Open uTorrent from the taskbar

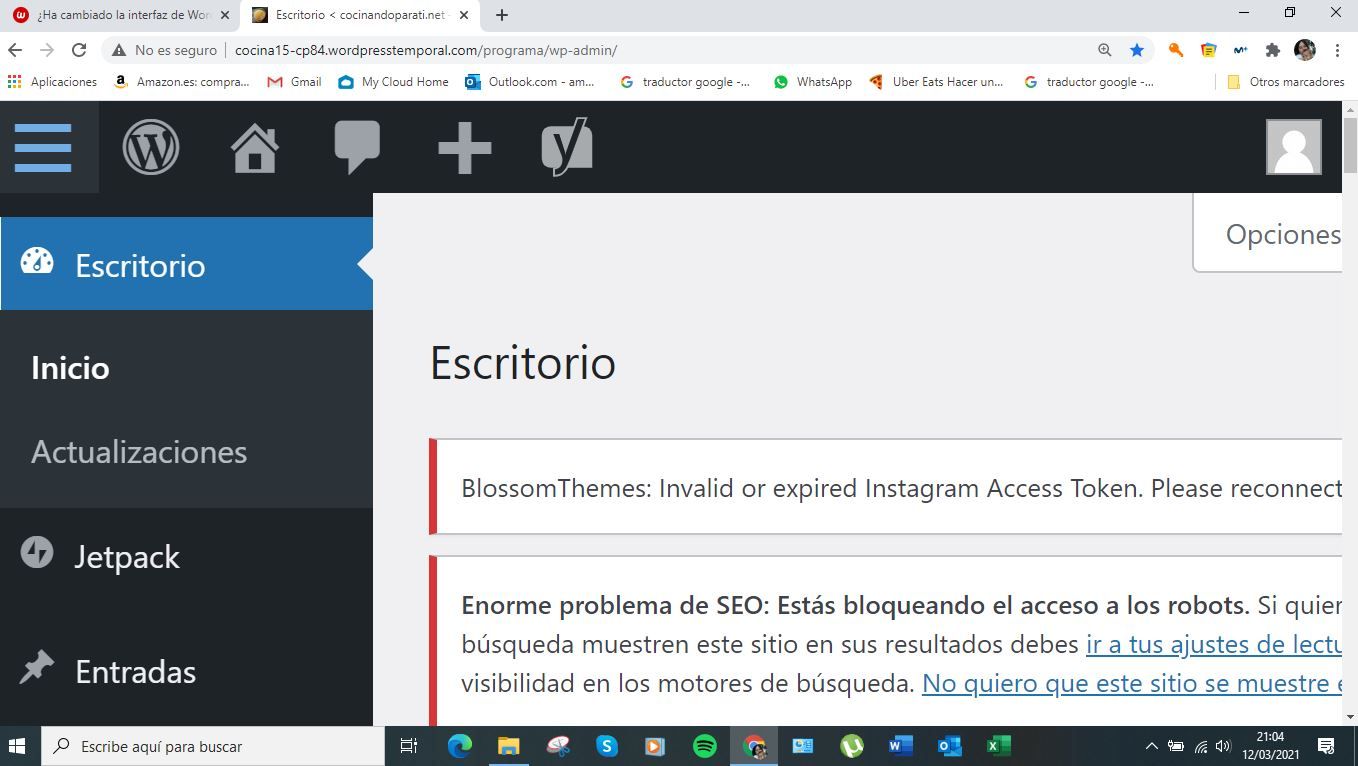852,746
